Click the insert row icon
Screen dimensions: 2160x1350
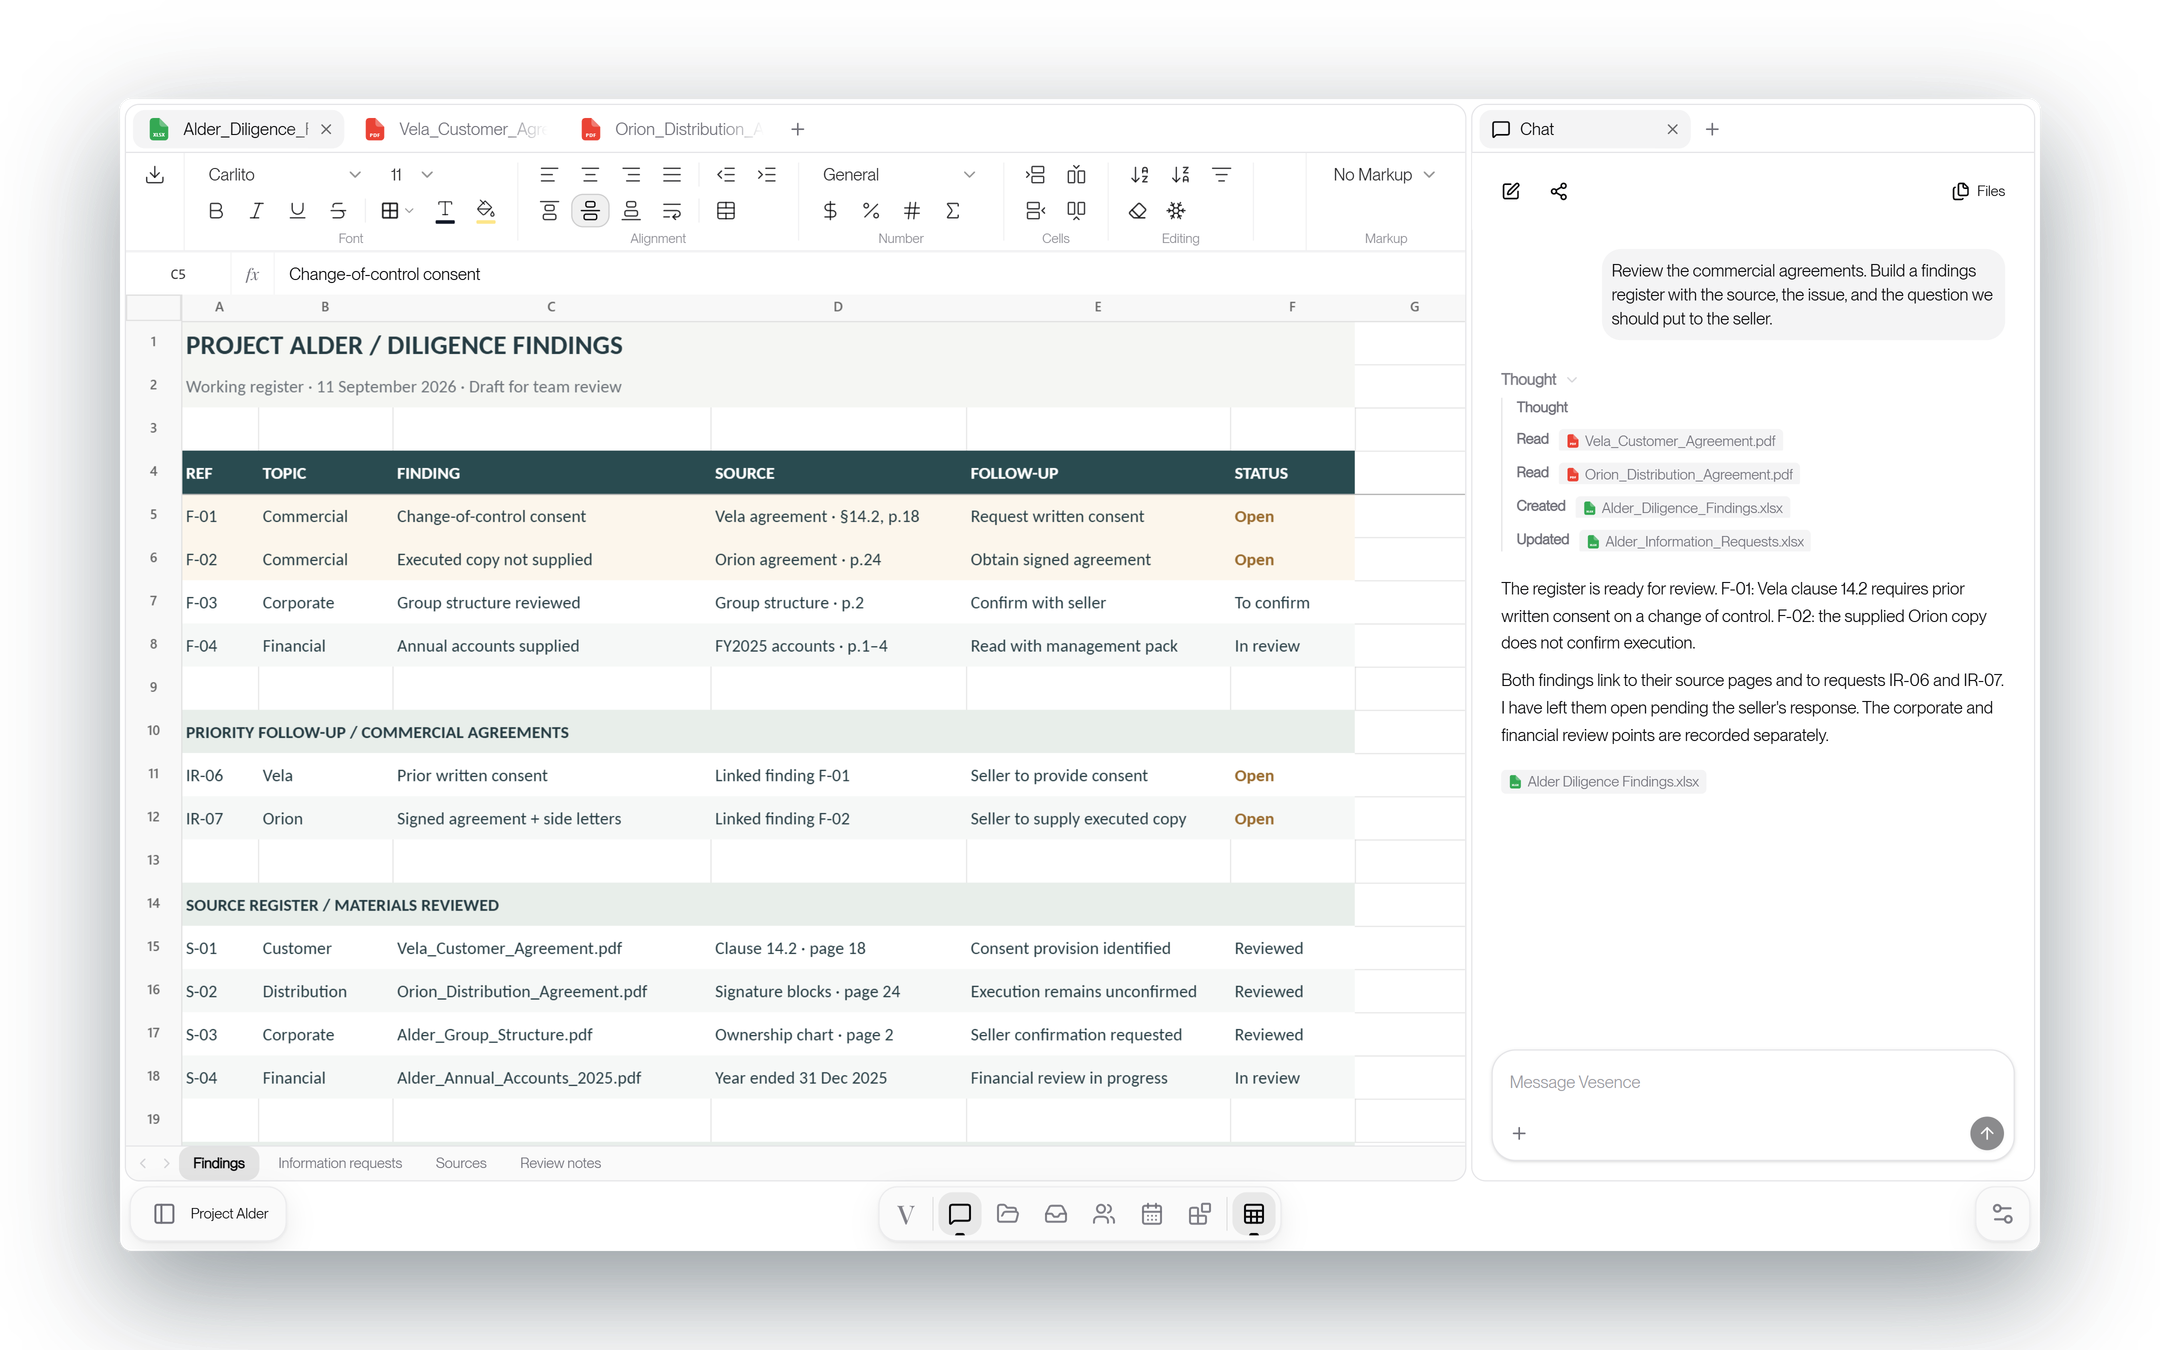(x=1035, y=175)
